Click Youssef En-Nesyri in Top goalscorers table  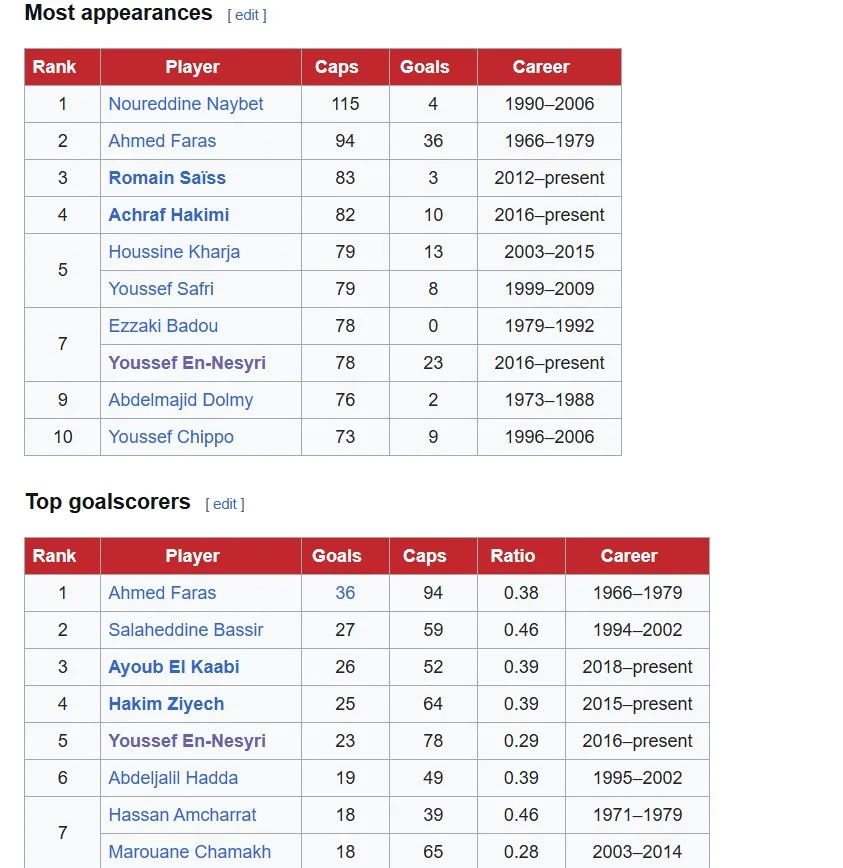pos(187,741)
